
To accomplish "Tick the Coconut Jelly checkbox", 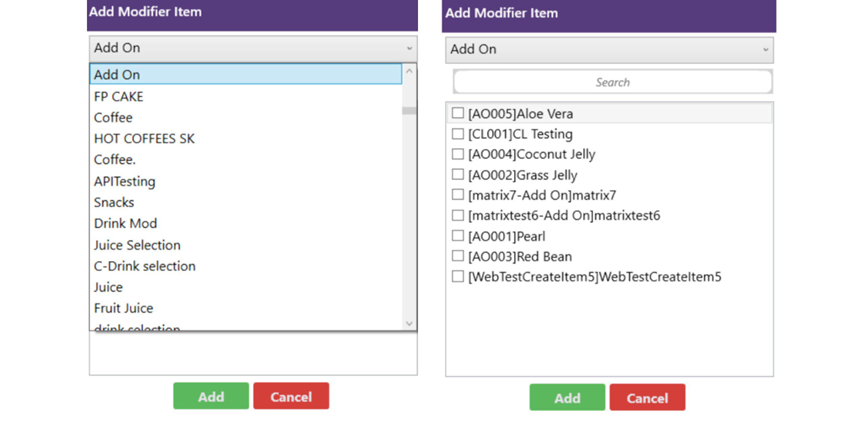I will [458, 155].
